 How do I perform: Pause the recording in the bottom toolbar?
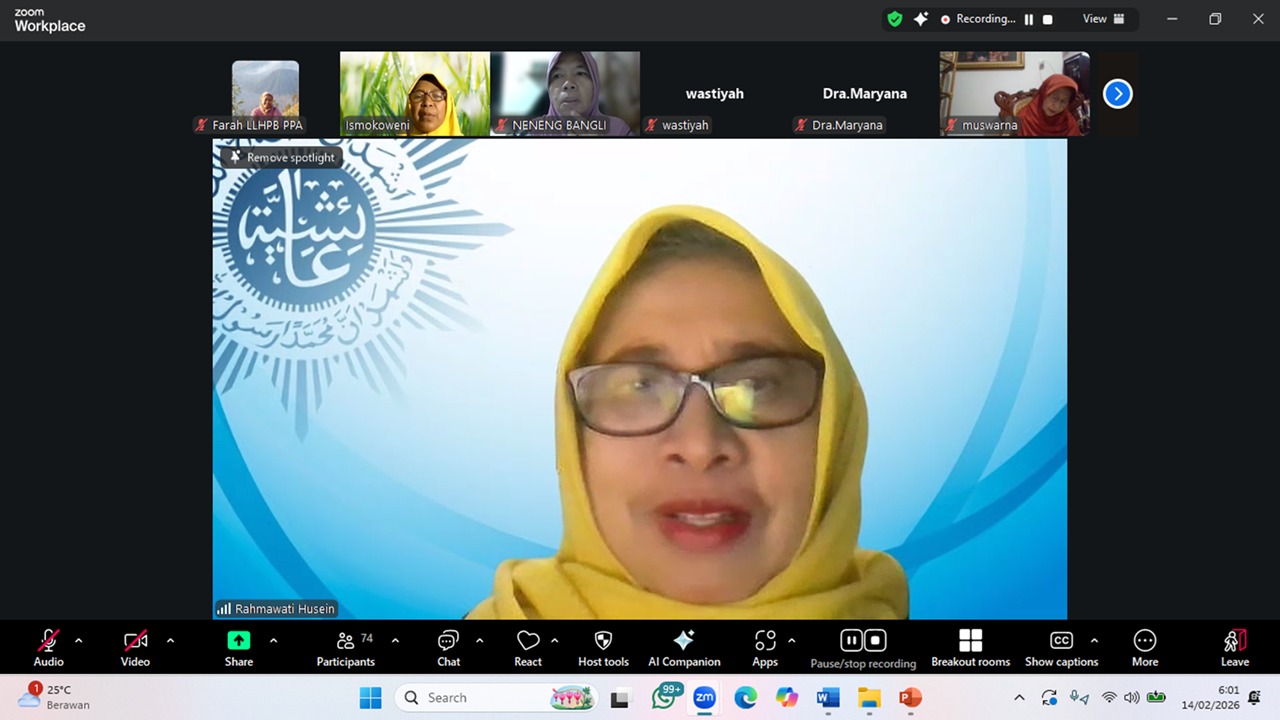tap(851, 640)
